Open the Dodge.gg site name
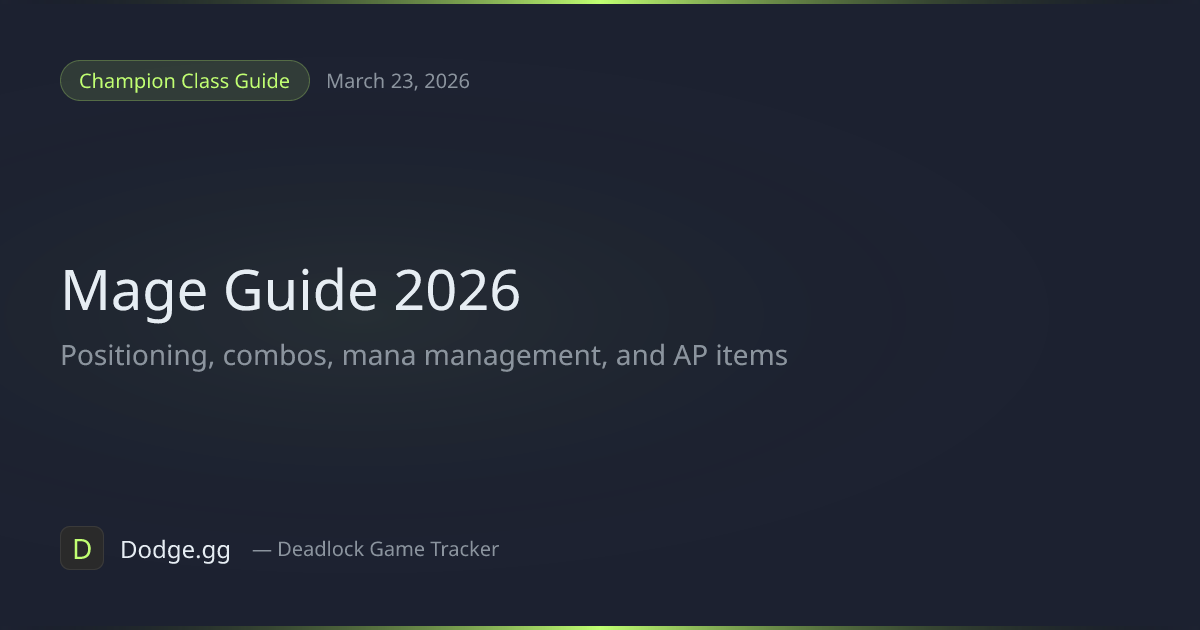 [x=175, y=549]
